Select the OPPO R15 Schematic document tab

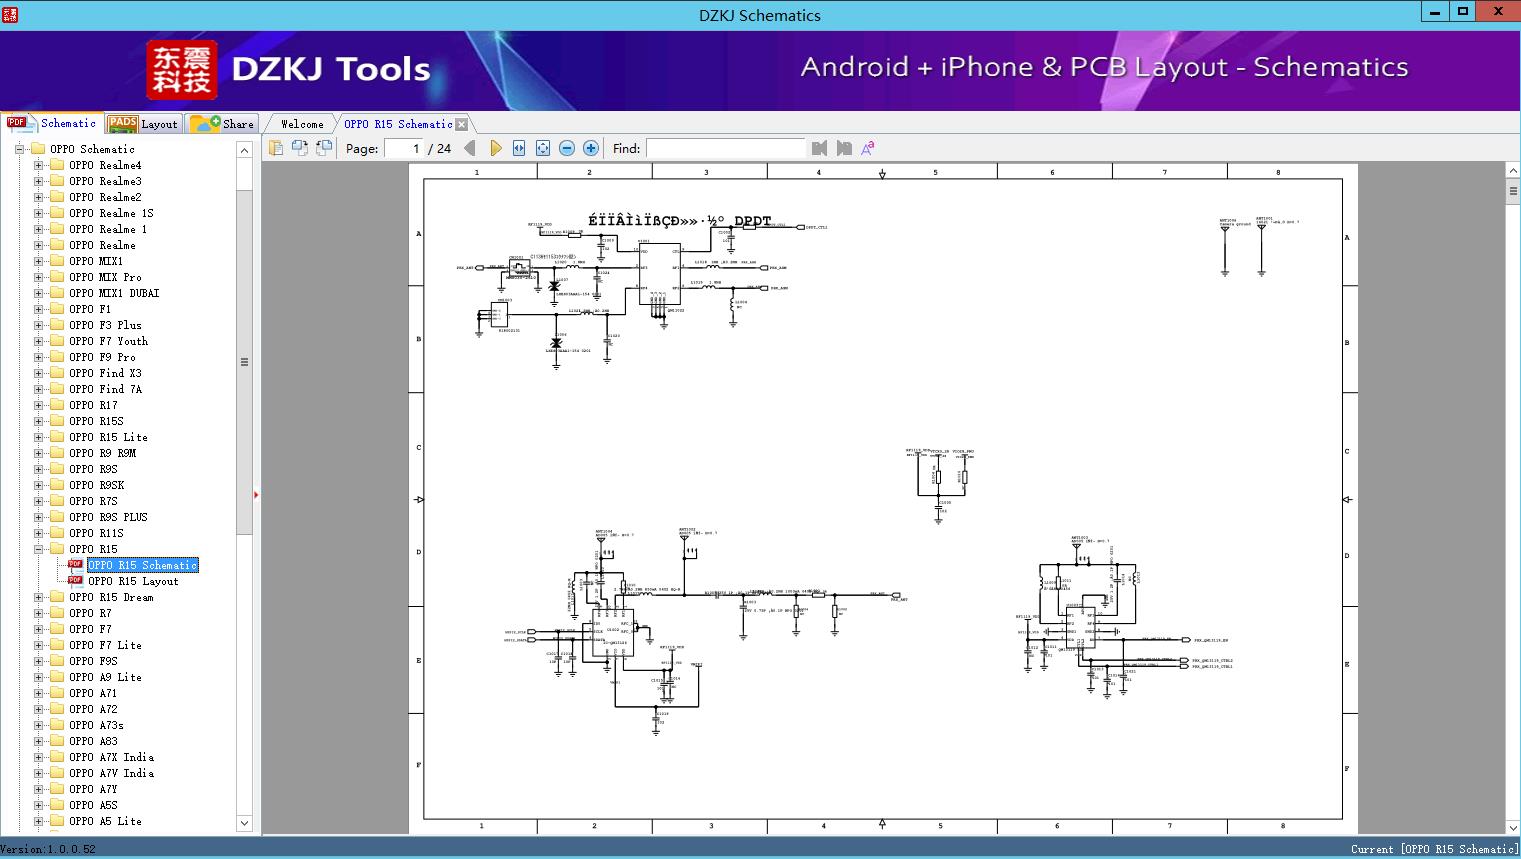398,124
